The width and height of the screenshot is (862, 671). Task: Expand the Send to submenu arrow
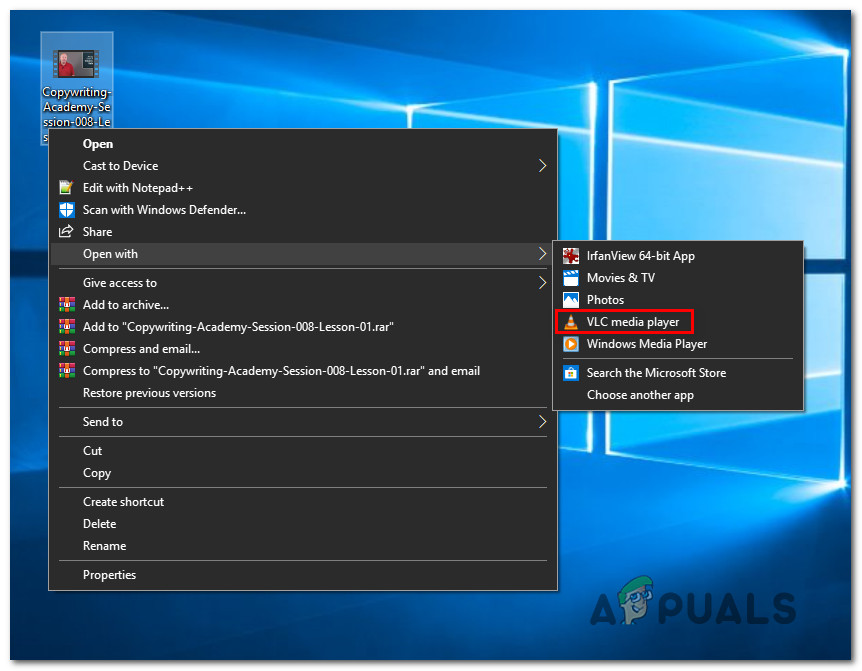coord(542,422)
